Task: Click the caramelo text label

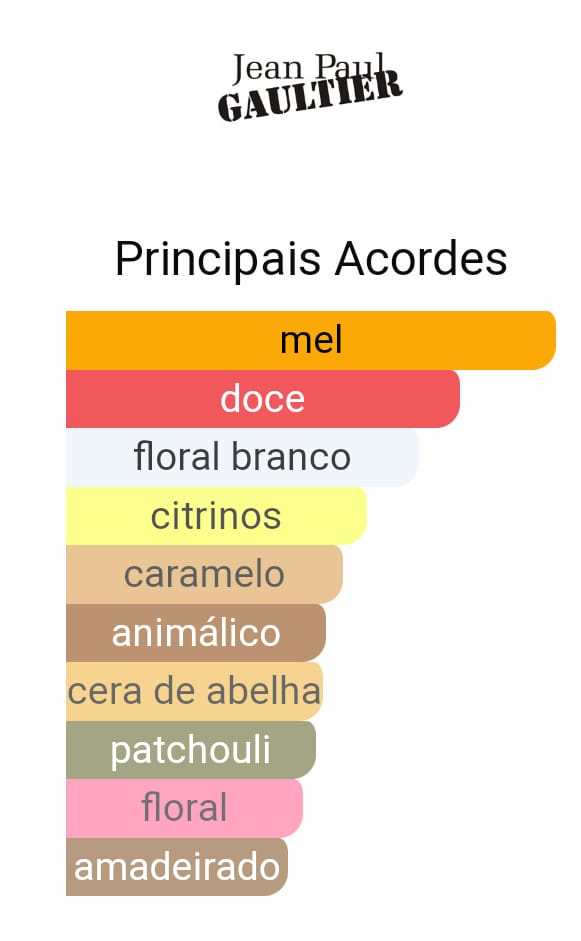Action: 204,574
